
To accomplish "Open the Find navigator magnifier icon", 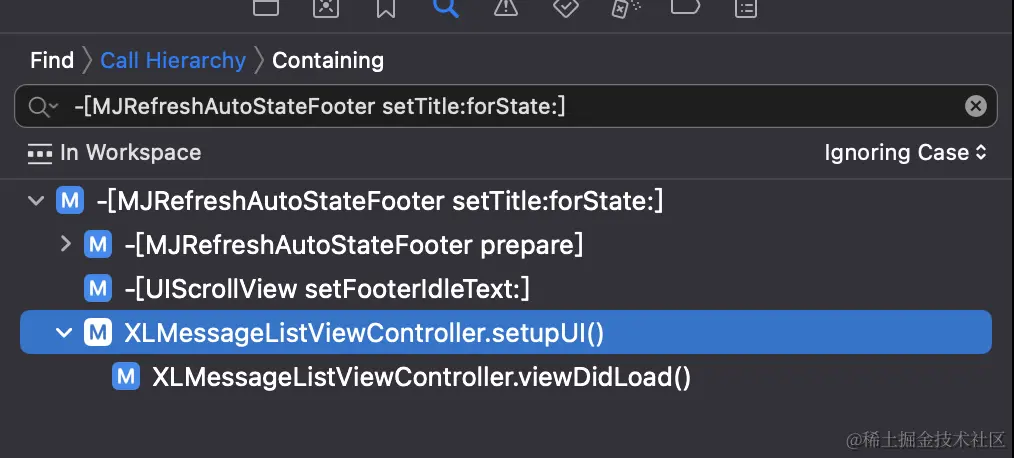I will coord(446,7).
